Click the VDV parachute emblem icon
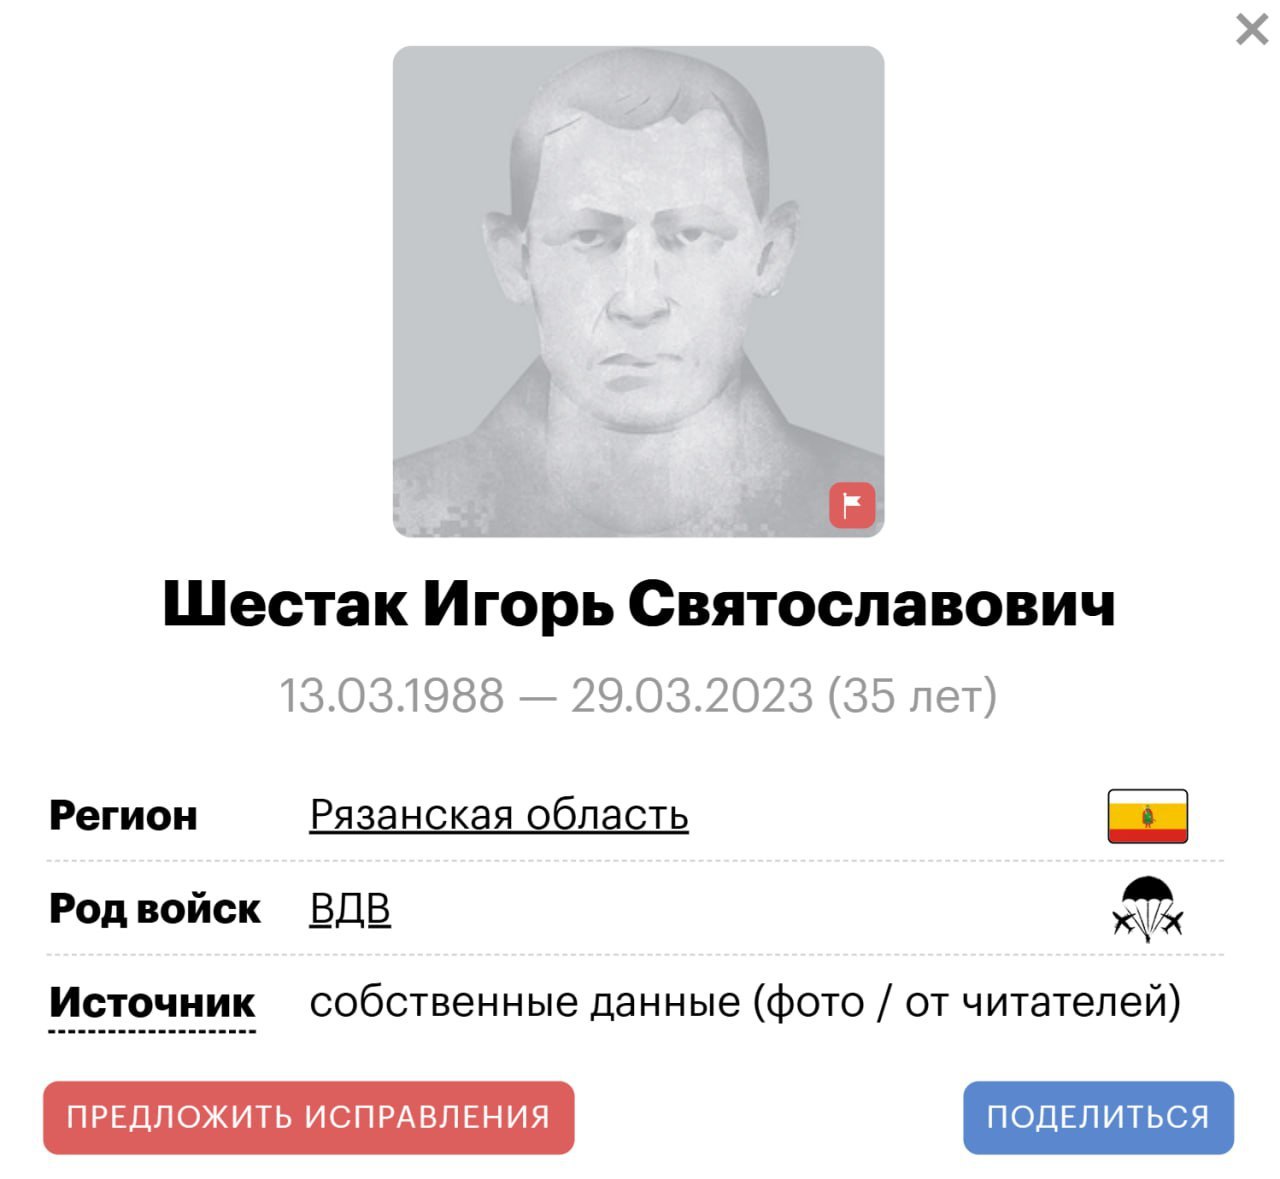 click(x=1147, y=909)
